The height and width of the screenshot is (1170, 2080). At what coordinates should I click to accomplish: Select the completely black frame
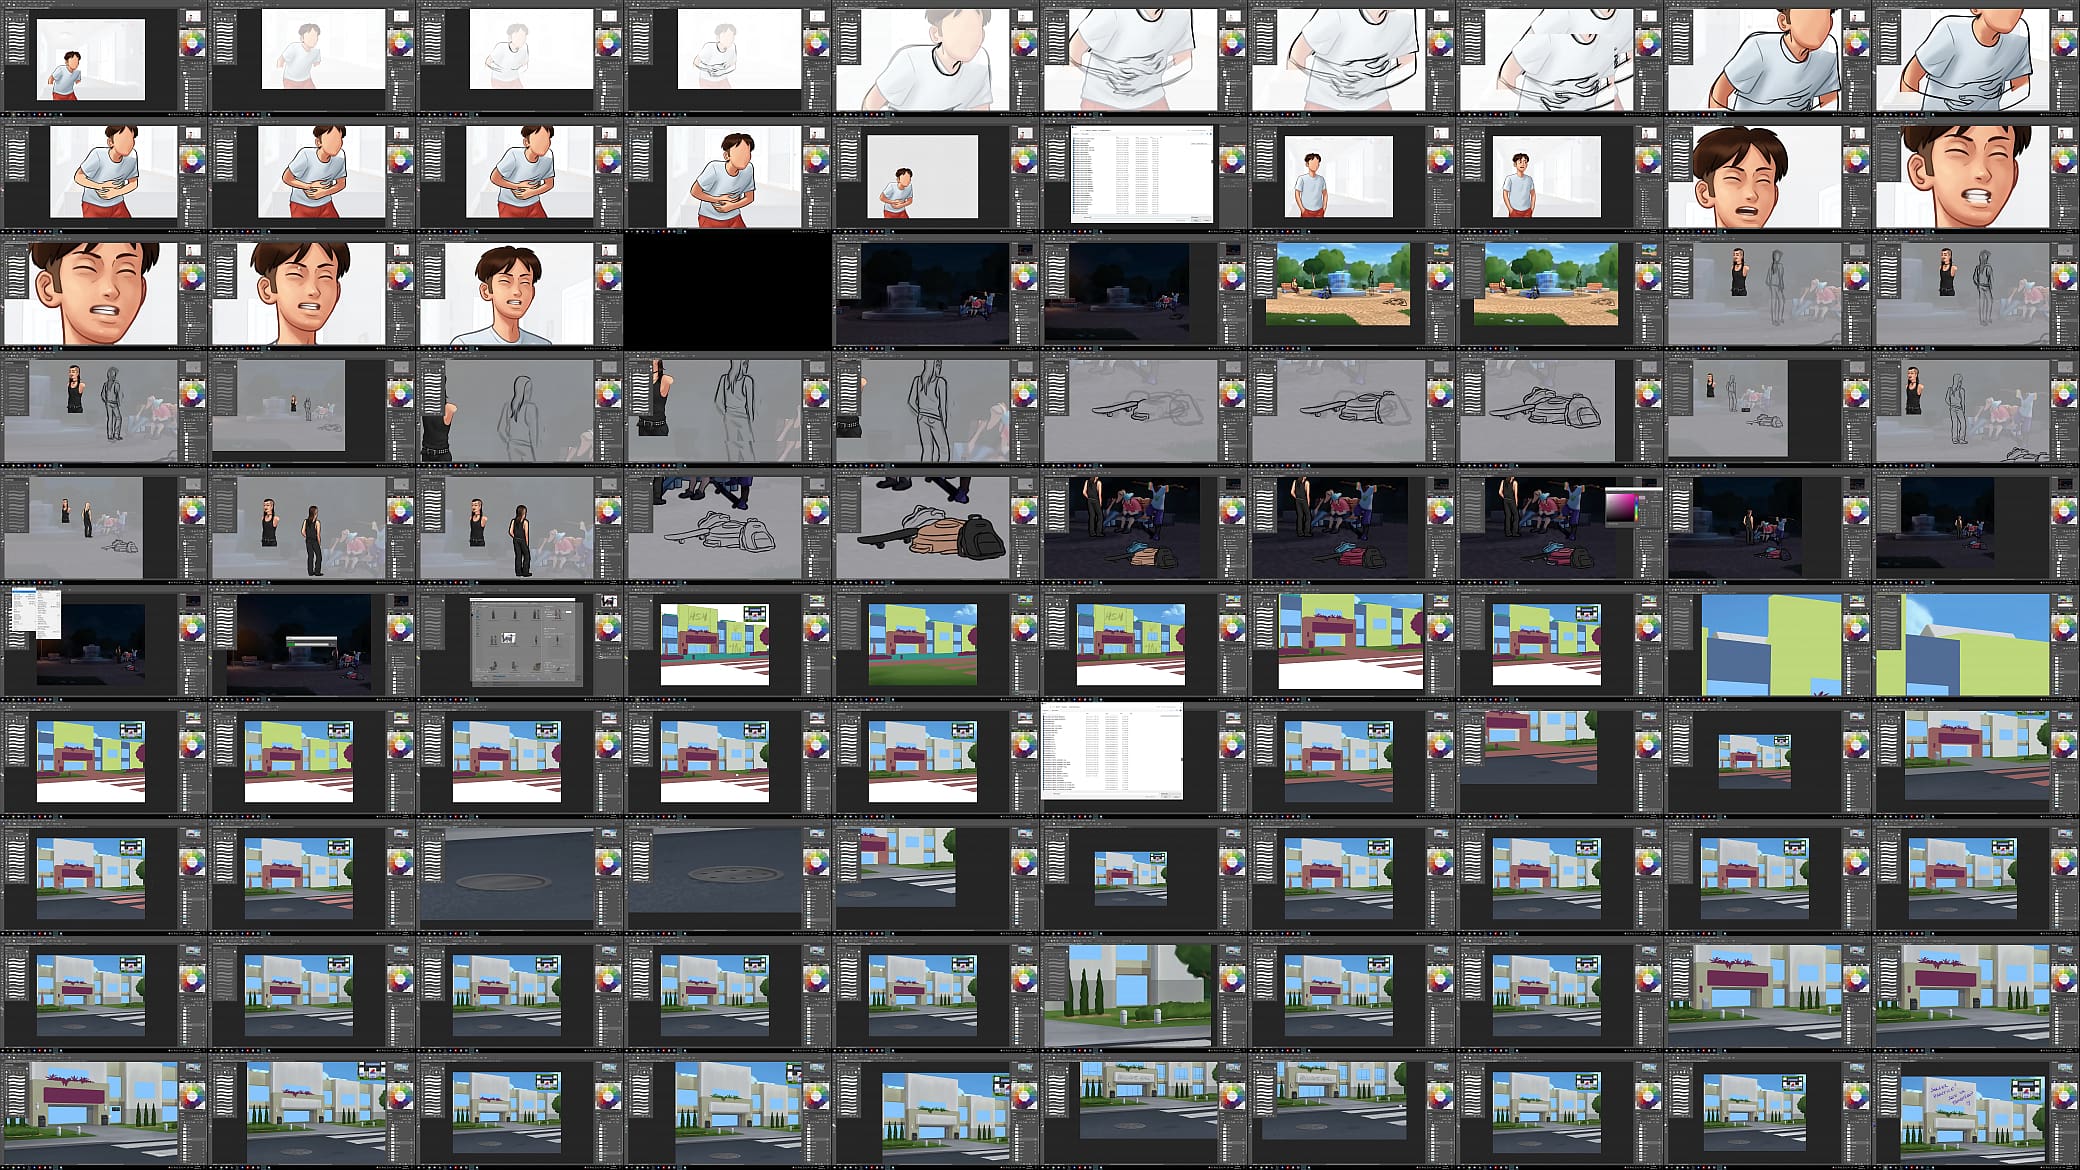(x=728, y=292)
